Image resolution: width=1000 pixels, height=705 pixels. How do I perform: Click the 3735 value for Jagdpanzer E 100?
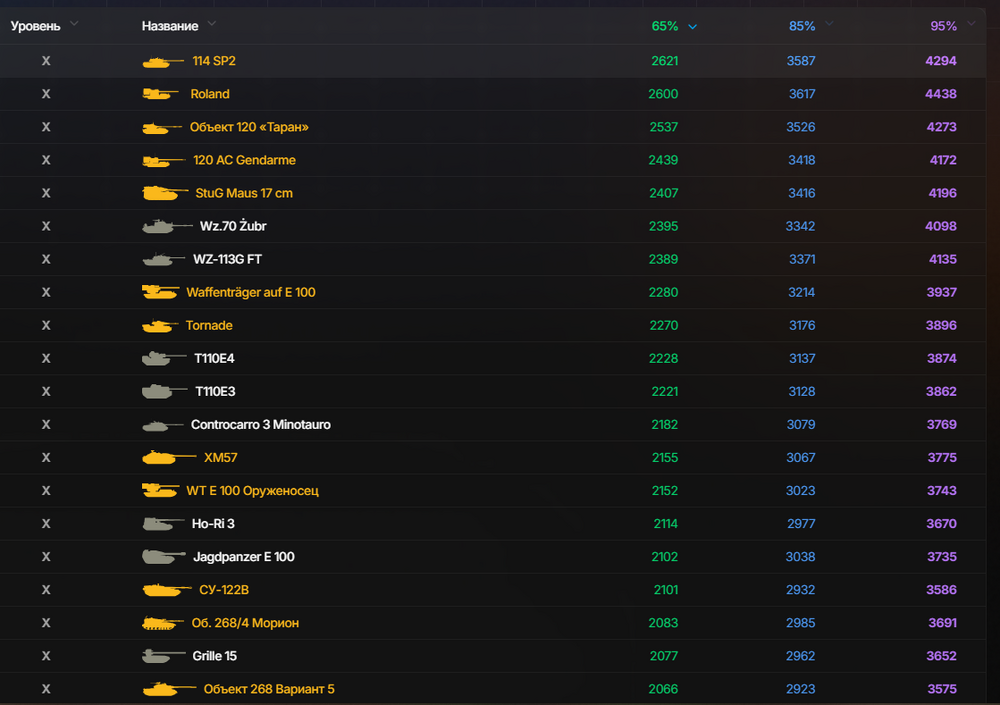click(x=942, y=557)
